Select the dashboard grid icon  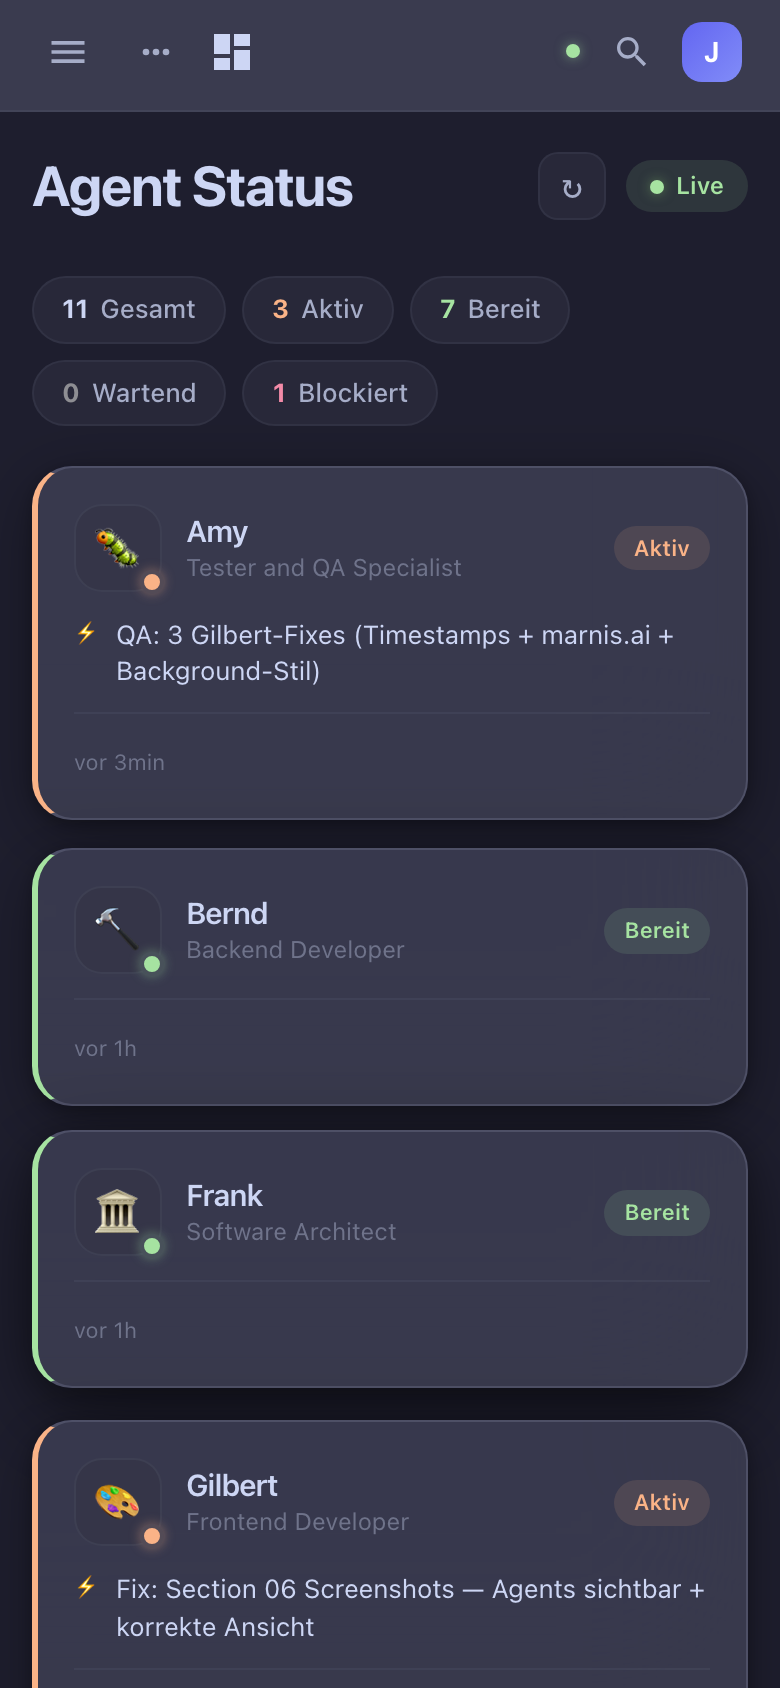pos(230,52)
